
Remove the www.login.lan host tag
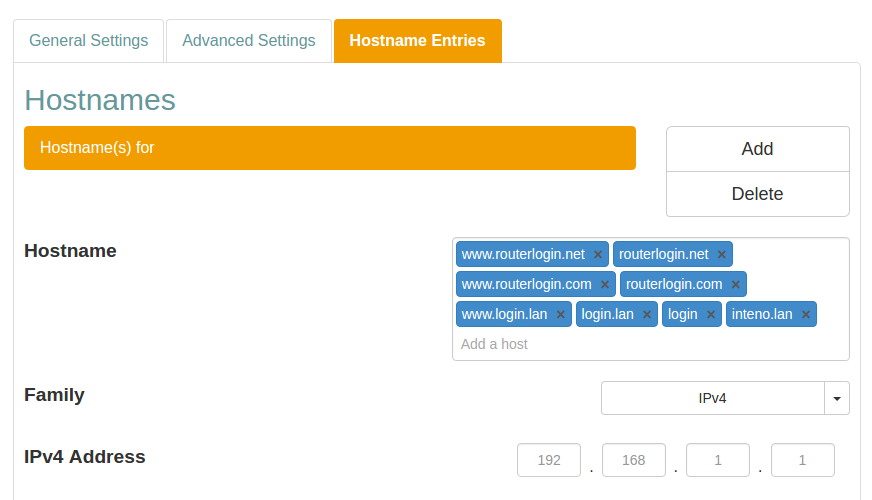point(561,315)
